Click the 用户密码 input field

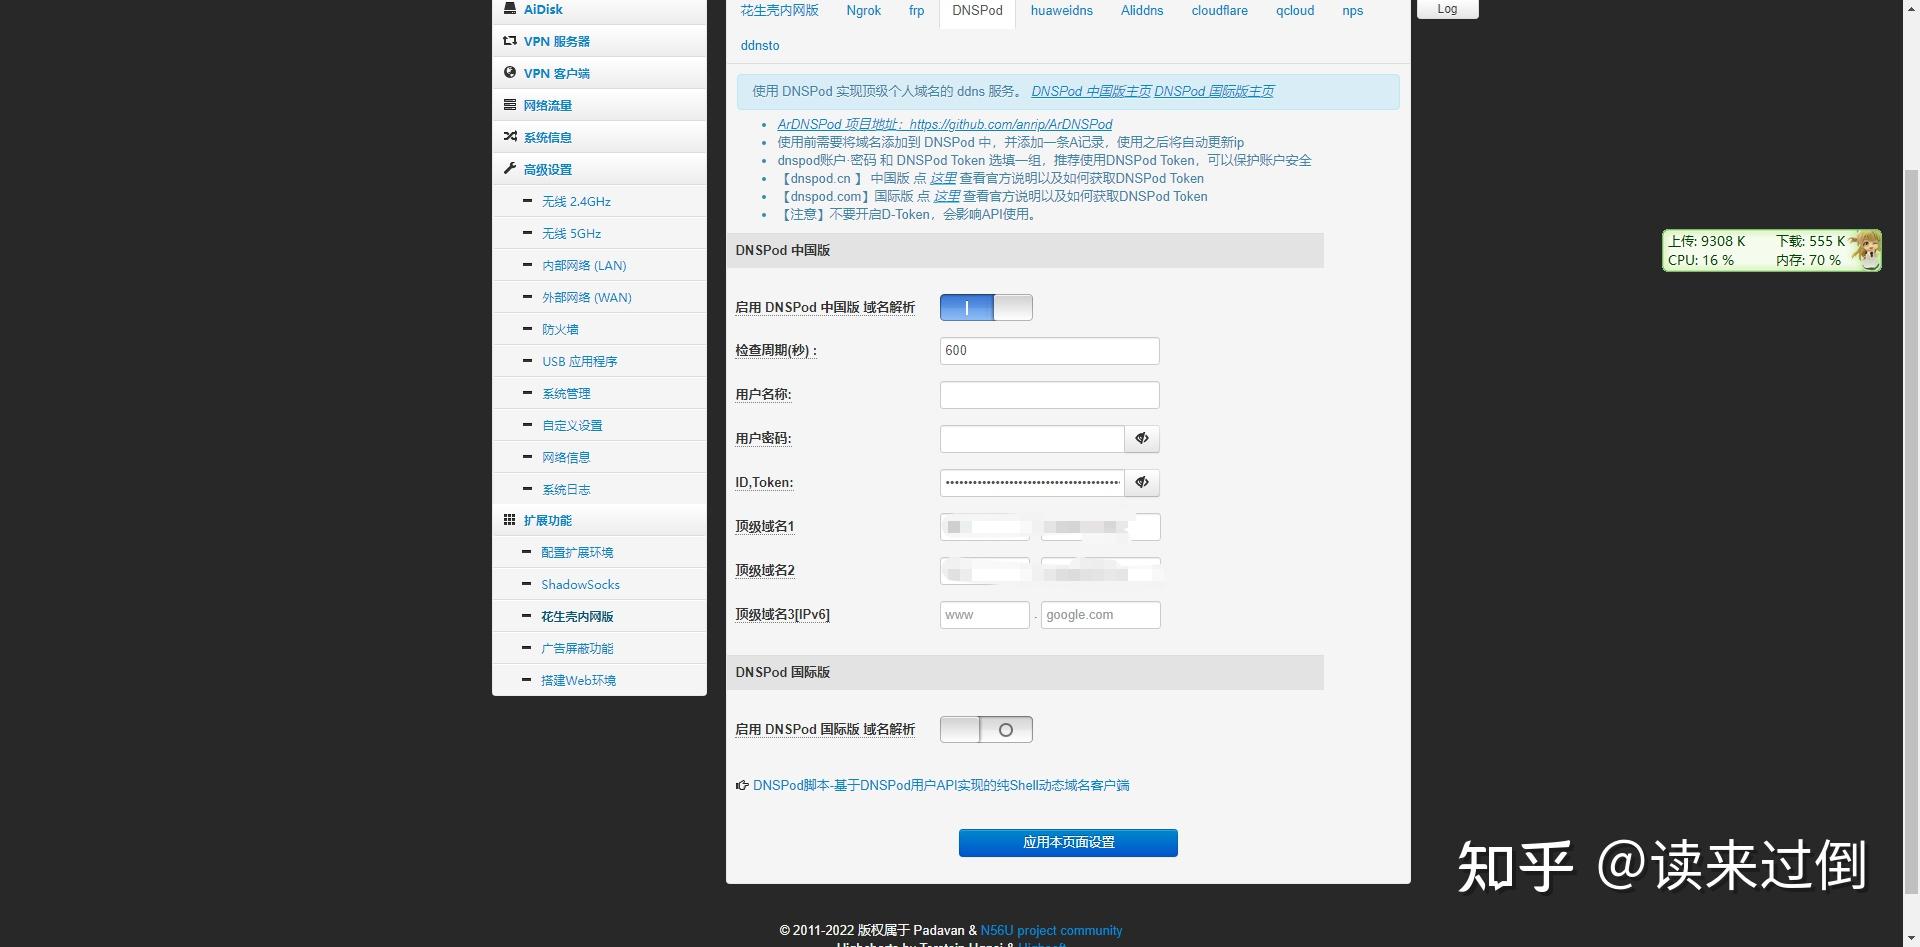(x=1032, y=439)
